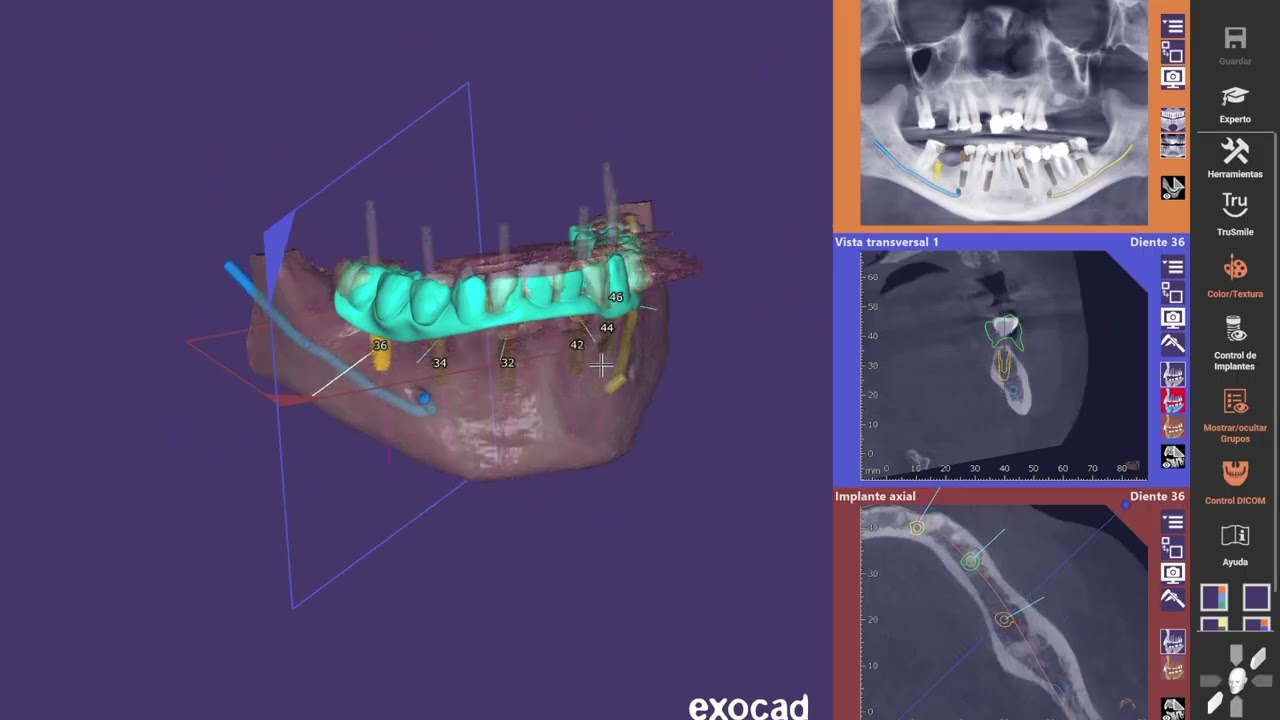Detach the Vista transversal window
The image size is (1280, 720).
tap(1173, 292)
